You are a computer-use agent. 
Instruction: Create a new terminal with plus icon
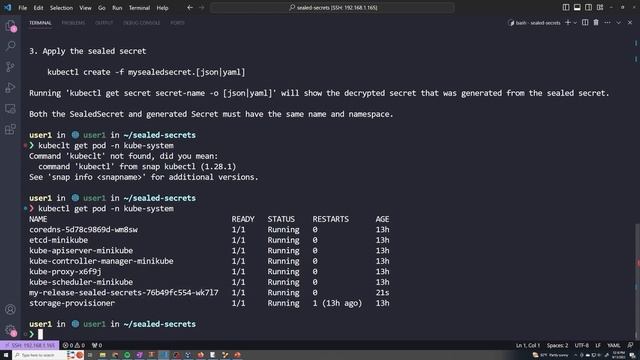pos(568,22)
